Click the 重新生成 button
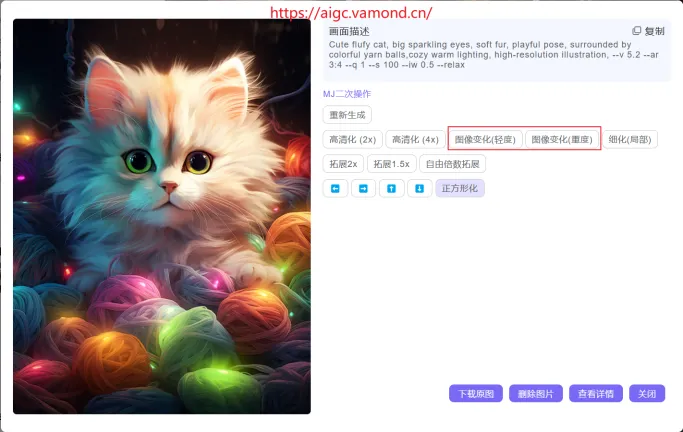The width and height of the screenshot is (683, 432). pos(347,115)
